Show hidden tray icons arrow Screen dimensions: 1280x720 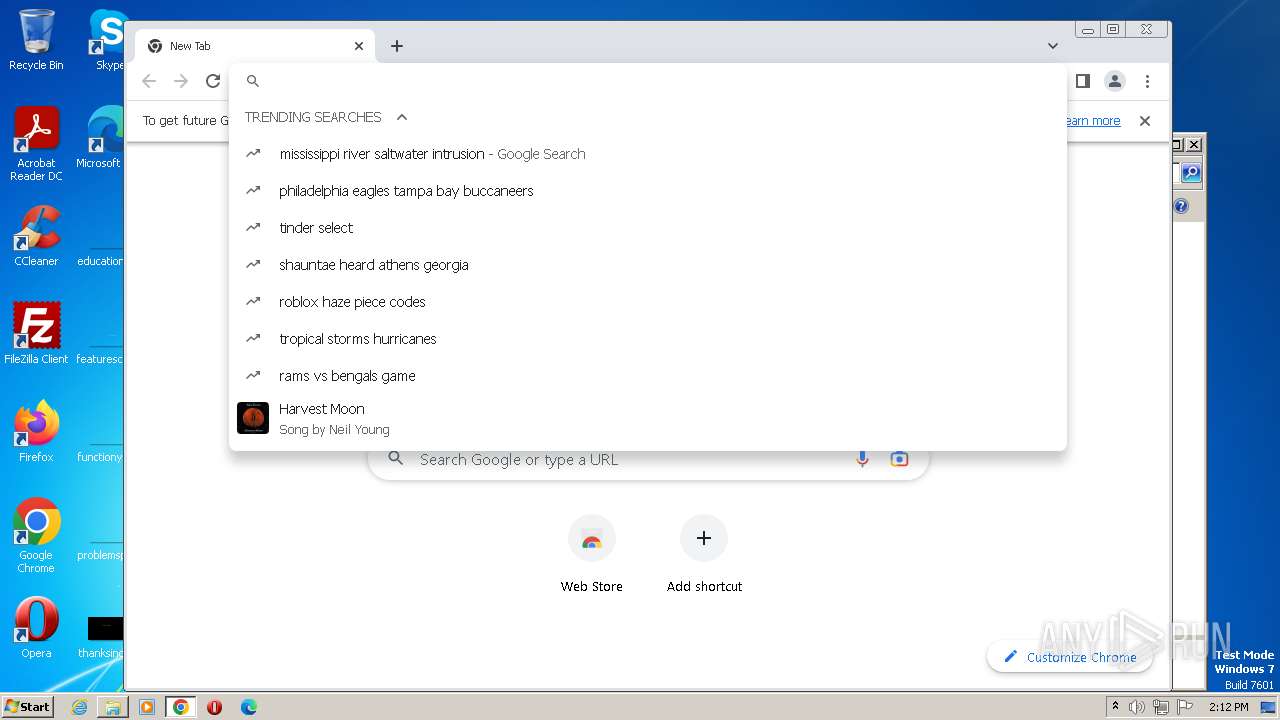point(1115,707)
